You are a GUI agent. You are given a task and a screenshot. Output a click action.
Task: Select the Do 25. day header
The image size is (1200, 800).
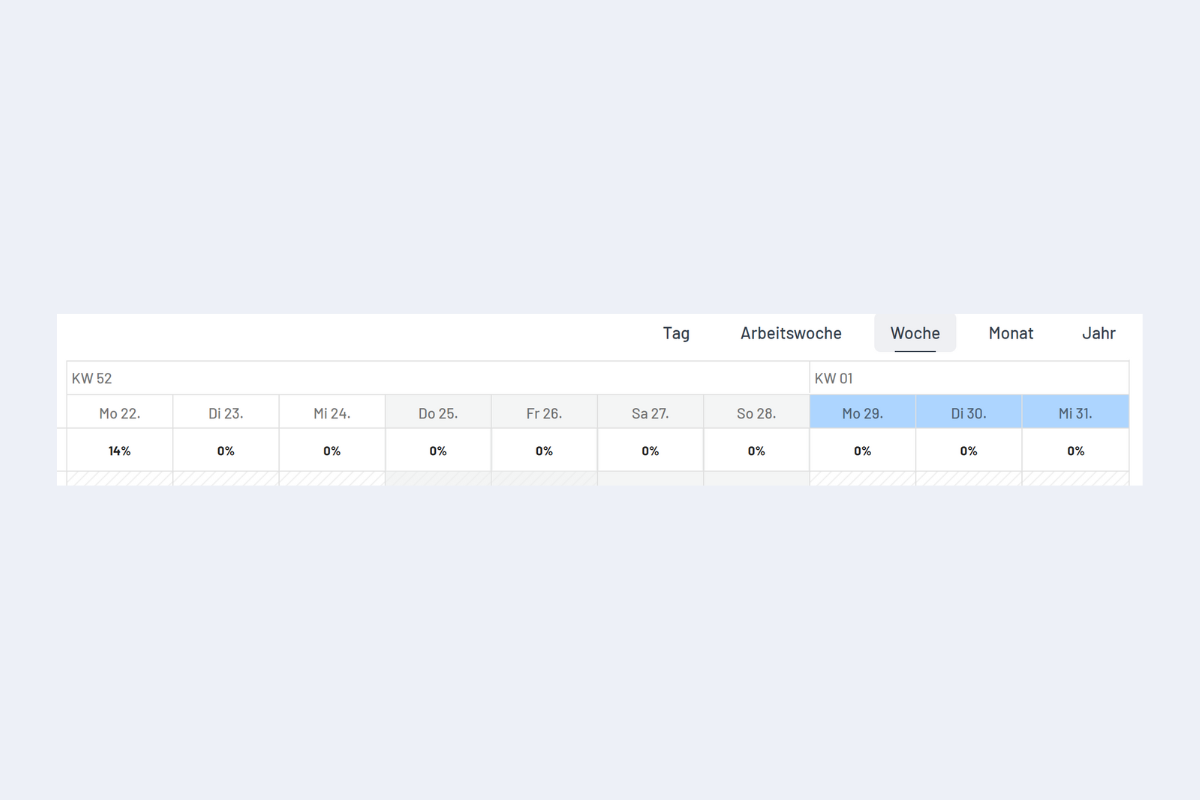(x=438, y=413)
